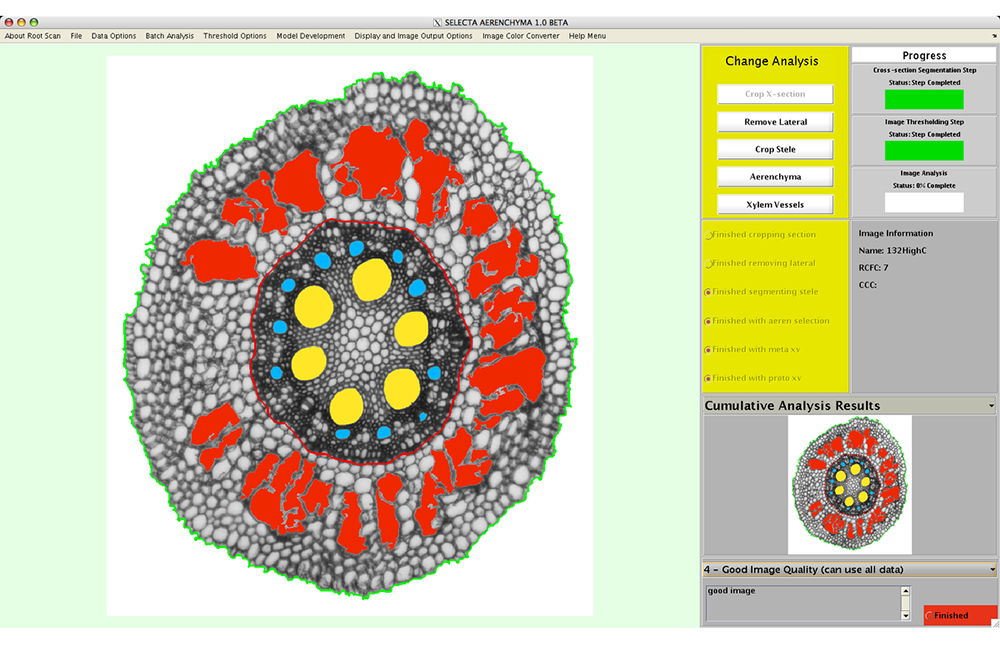Screen dimensions: 1000x667
Task: Select the 'Finished segmenting stele' radio button
Action: pyautogui.click(x=709, y=292)
